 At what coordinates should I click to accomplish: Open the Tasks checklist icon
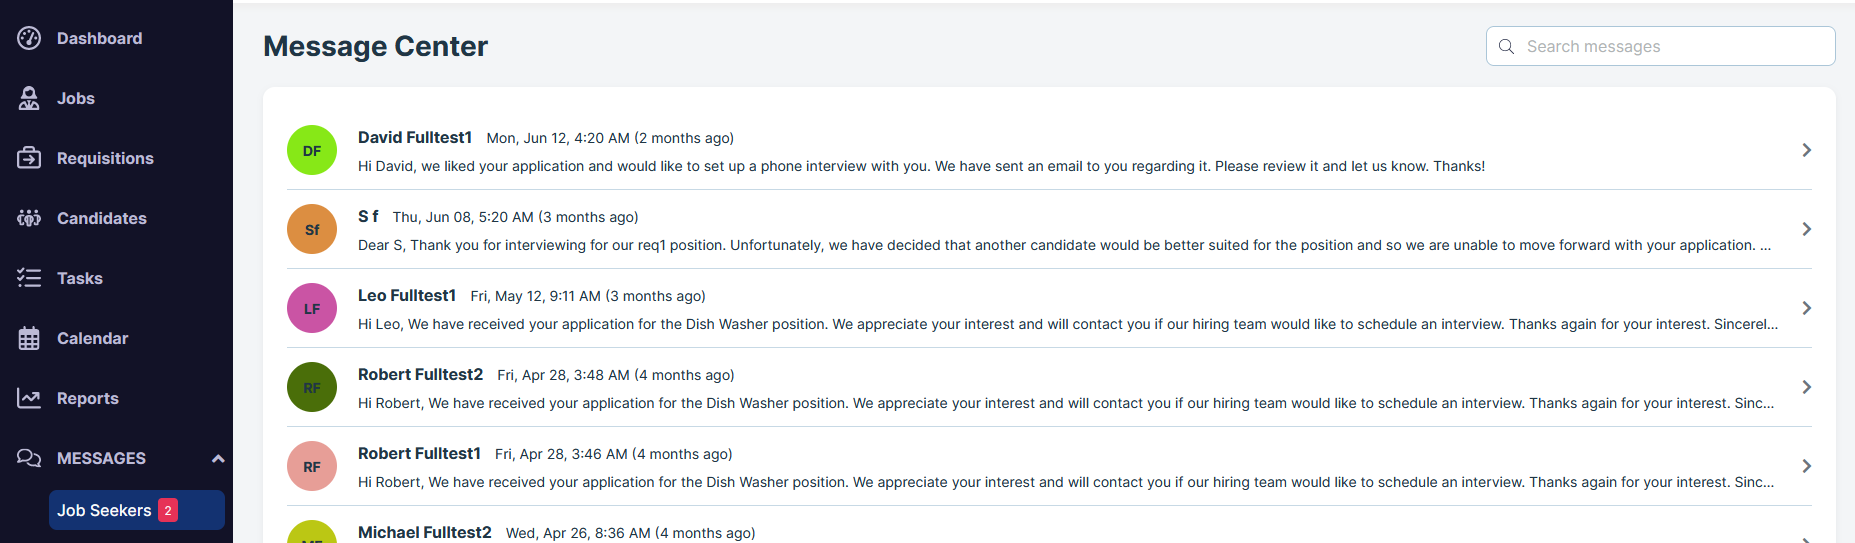point(29,278)
